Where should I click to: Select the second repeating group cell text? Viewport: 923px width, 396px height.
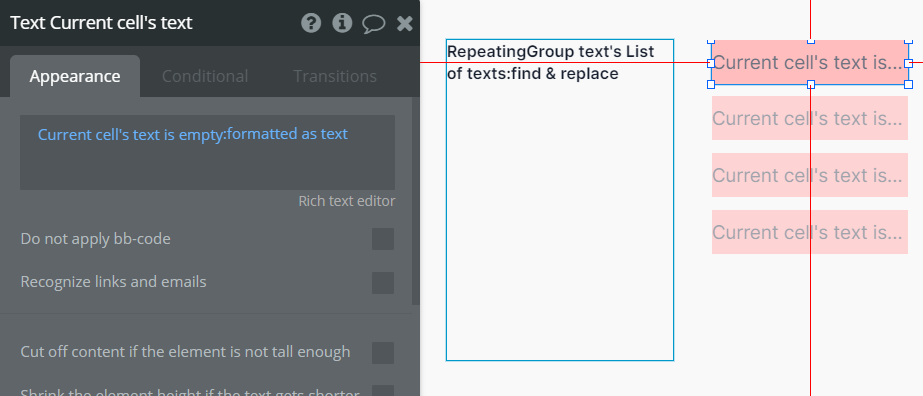(x=809, y=118)
